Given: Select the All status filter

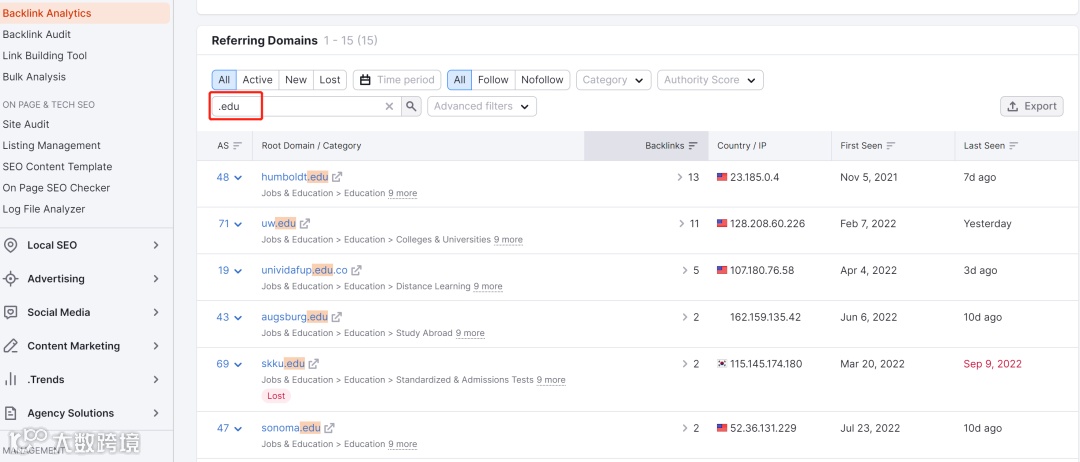Looking at the screenshot, I should pyautogui.click(x=224, y=80).
